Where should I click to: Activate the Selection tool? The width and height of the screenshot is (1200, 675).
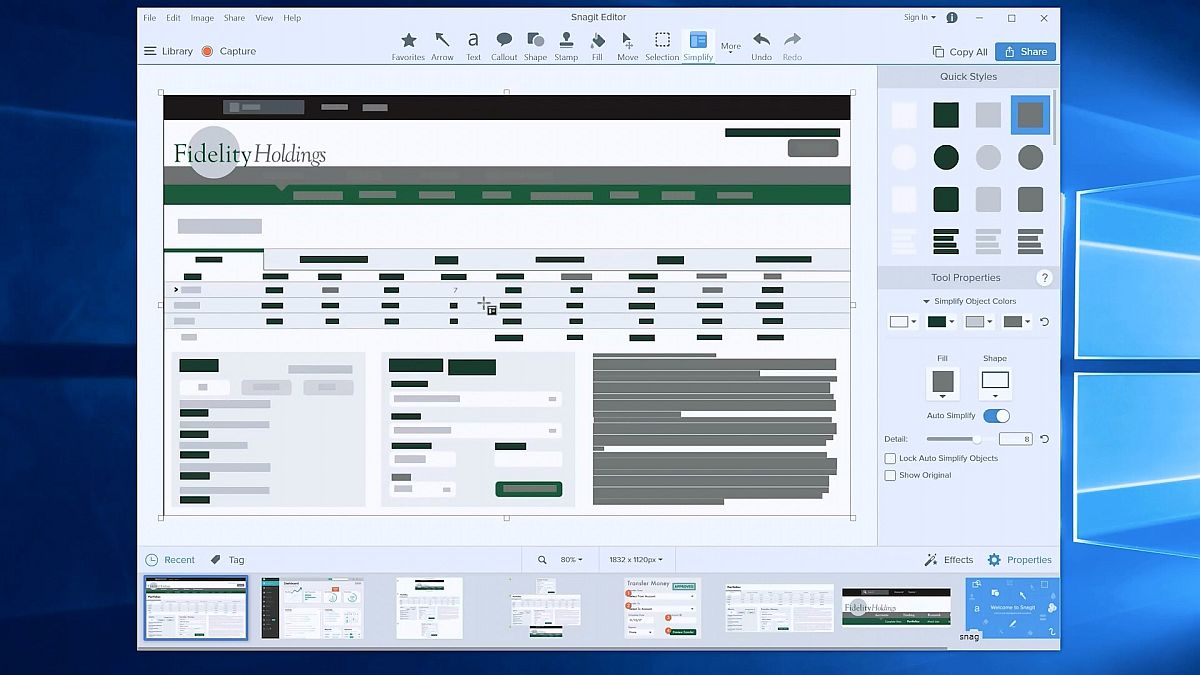662,45
